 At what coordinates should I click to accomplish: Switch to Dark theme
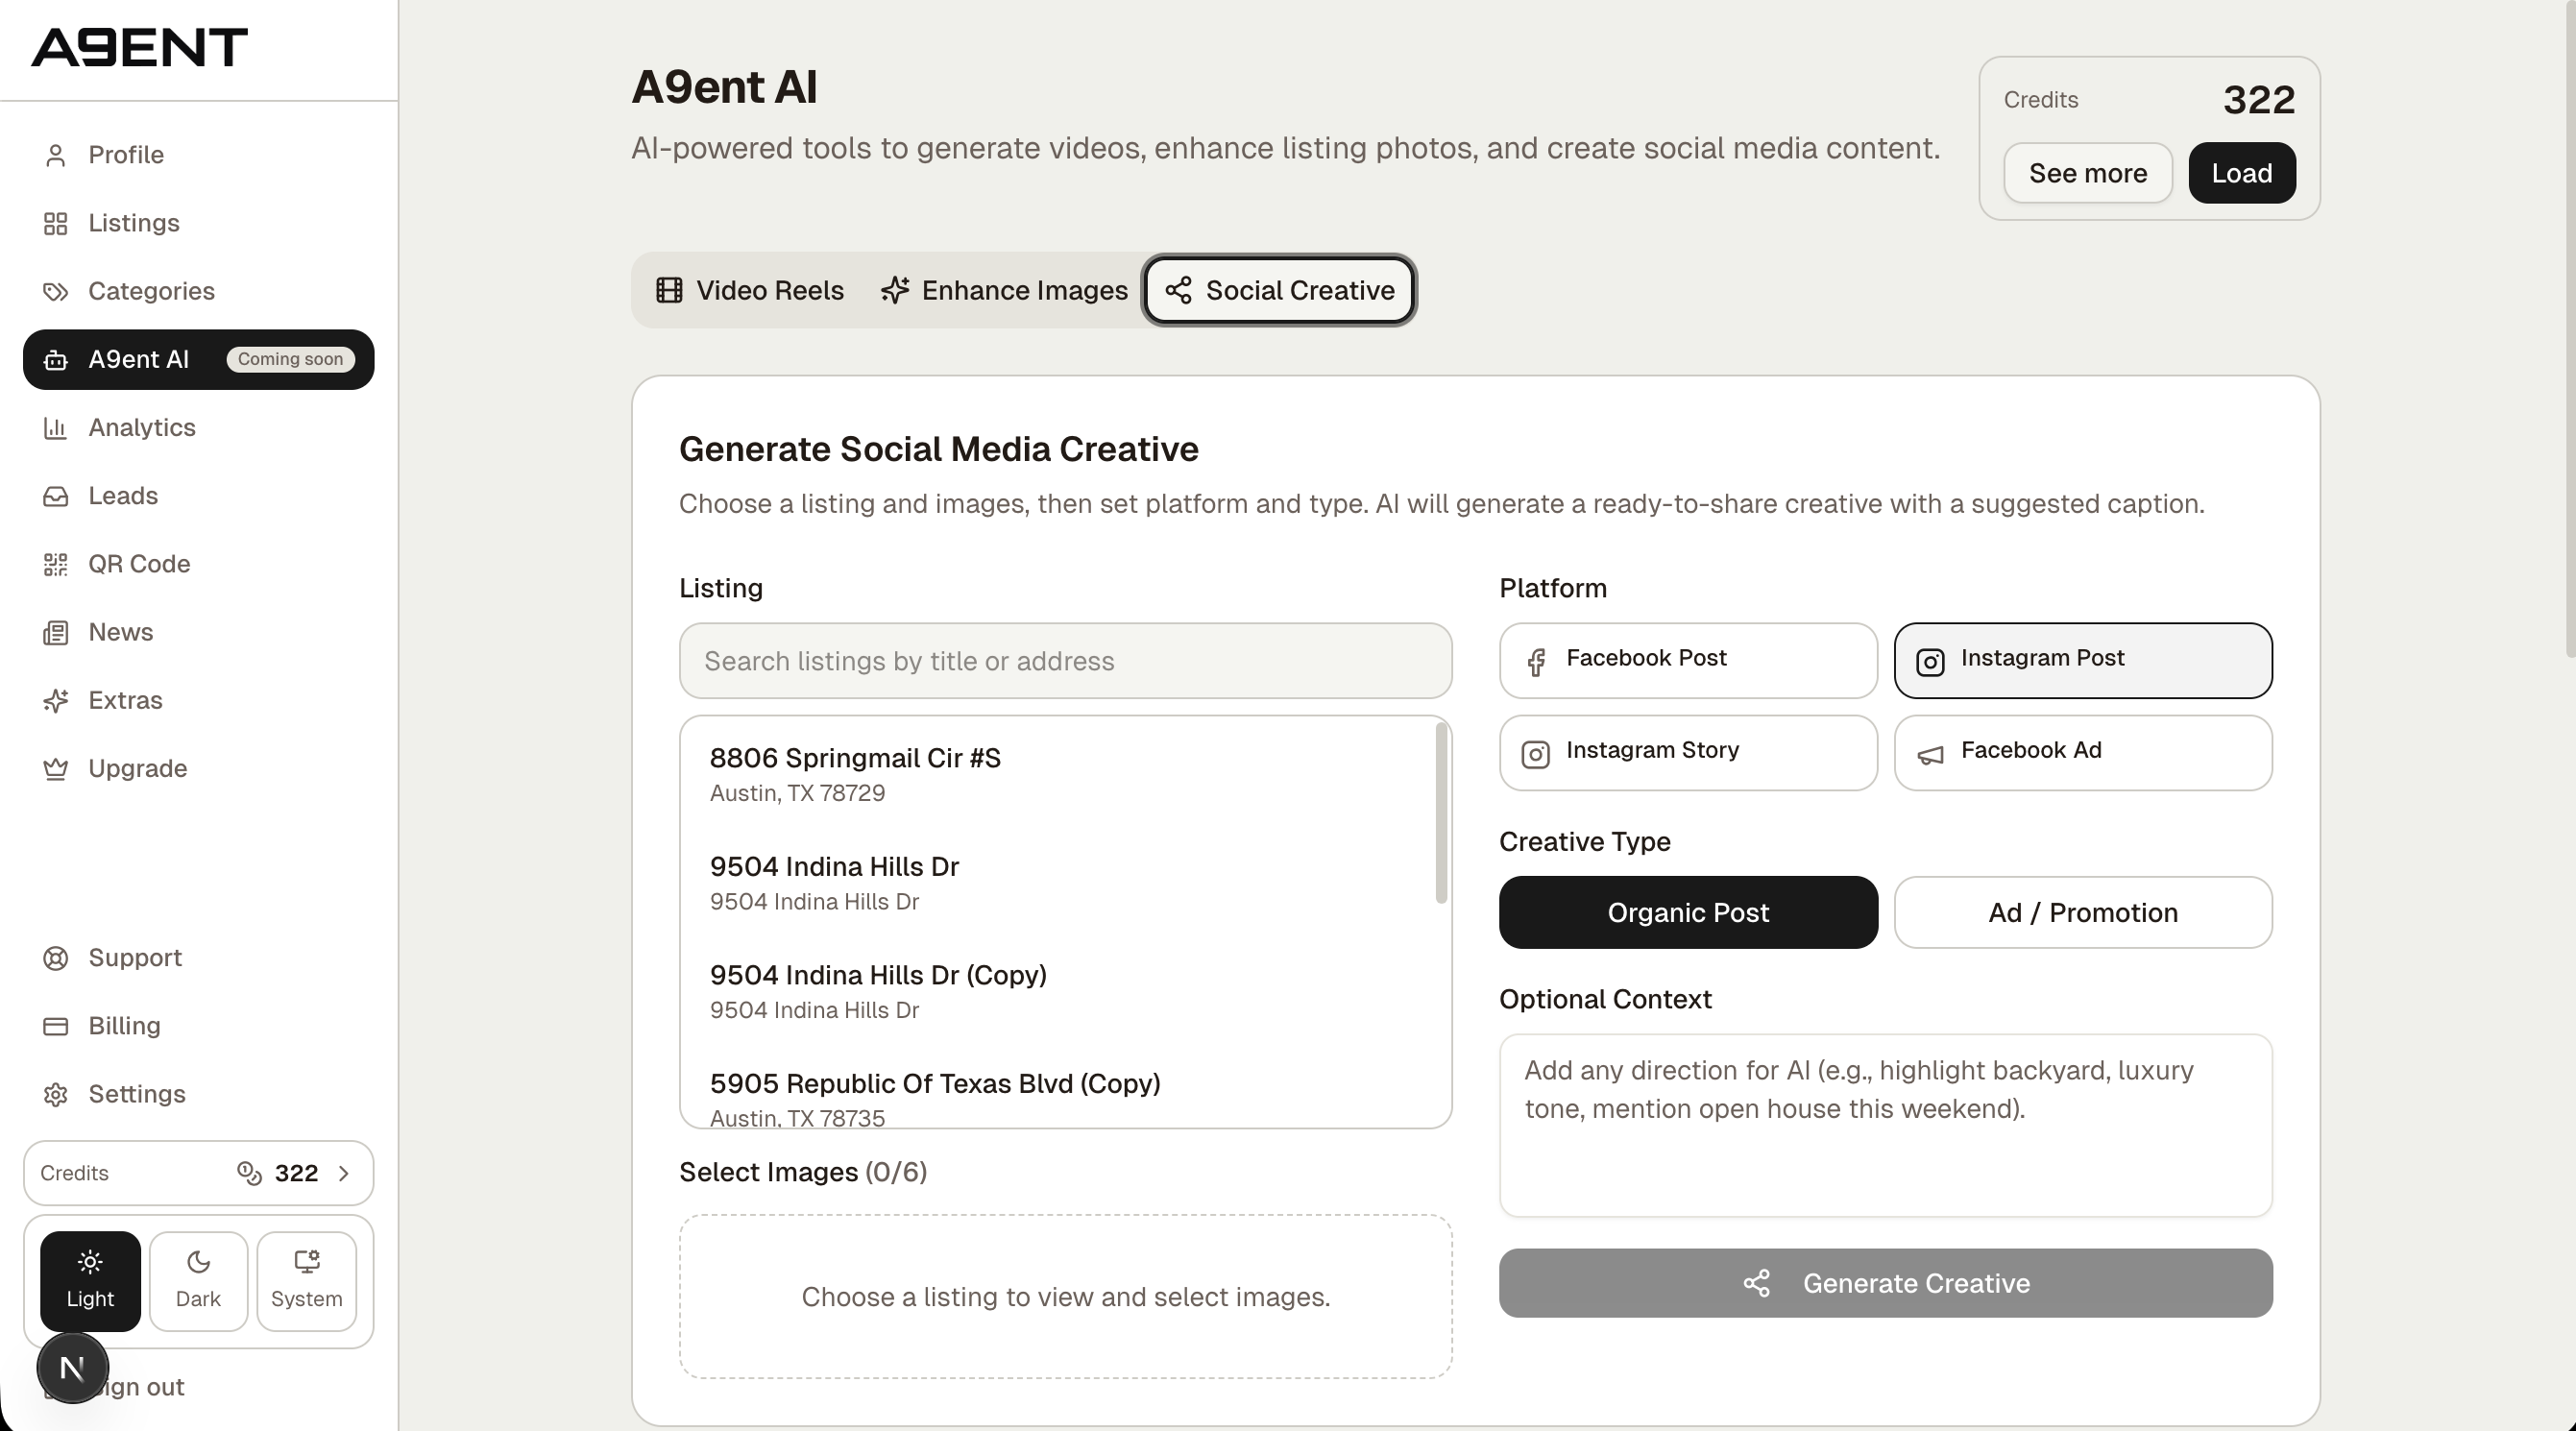click(x=197, y=1280)
